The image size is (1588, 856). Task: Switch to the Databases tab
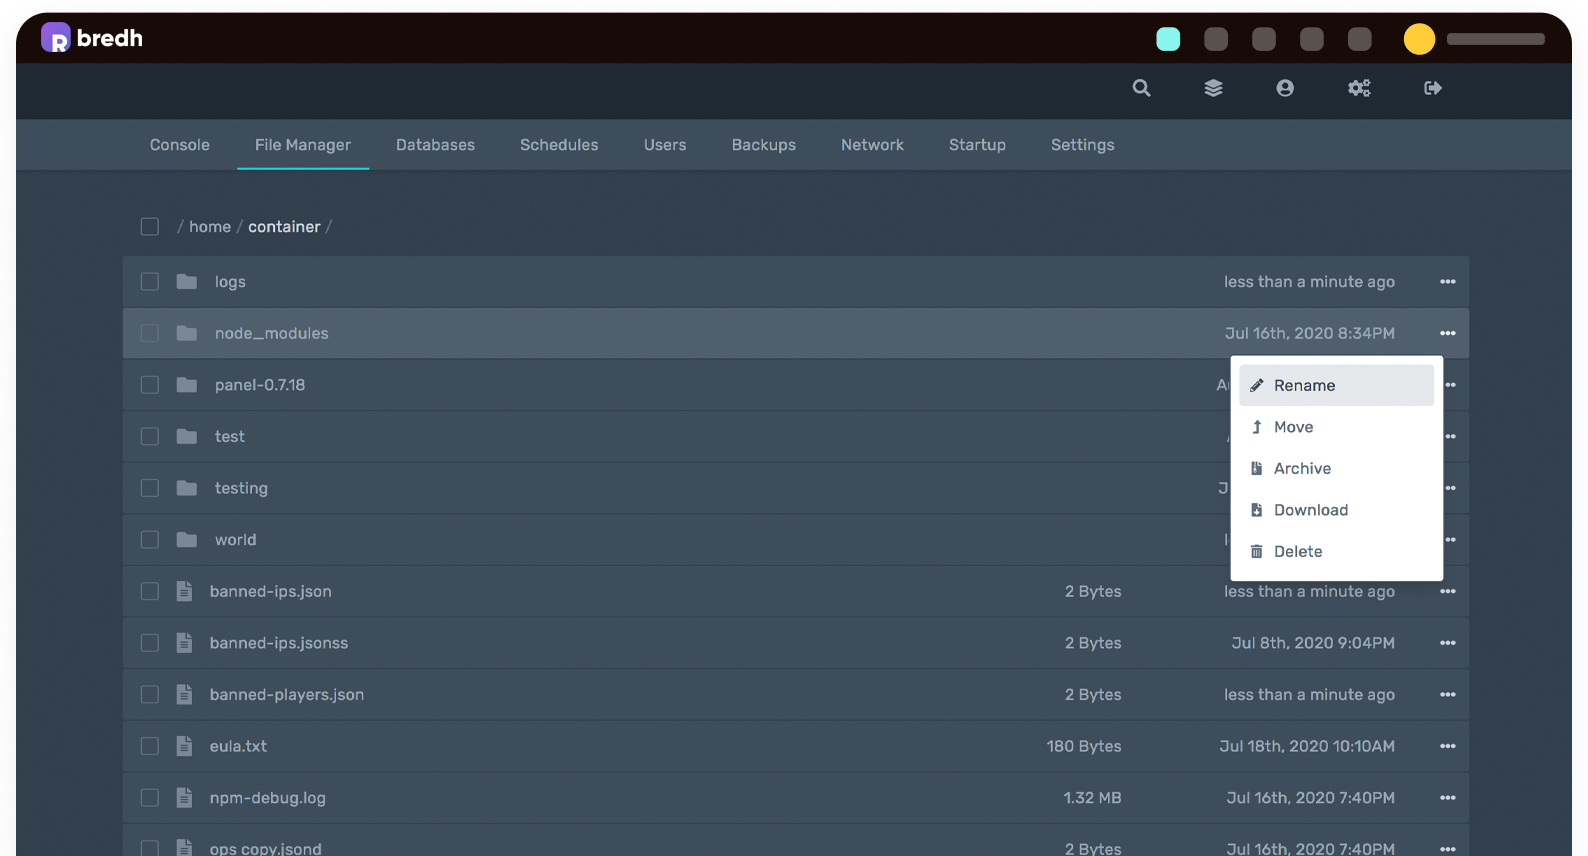pos(435,145)
